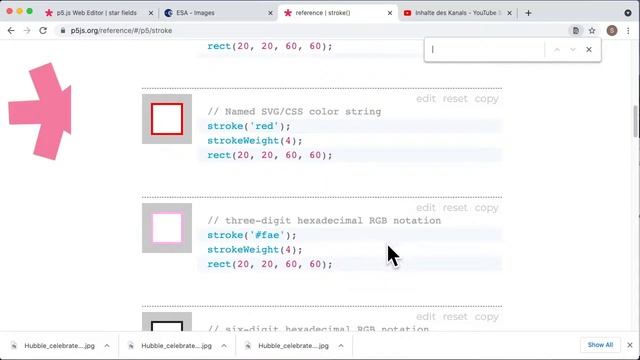Close the downloads bar
Image resolution: width=640 pixels, height=360 pixels.
coord(630,345)
